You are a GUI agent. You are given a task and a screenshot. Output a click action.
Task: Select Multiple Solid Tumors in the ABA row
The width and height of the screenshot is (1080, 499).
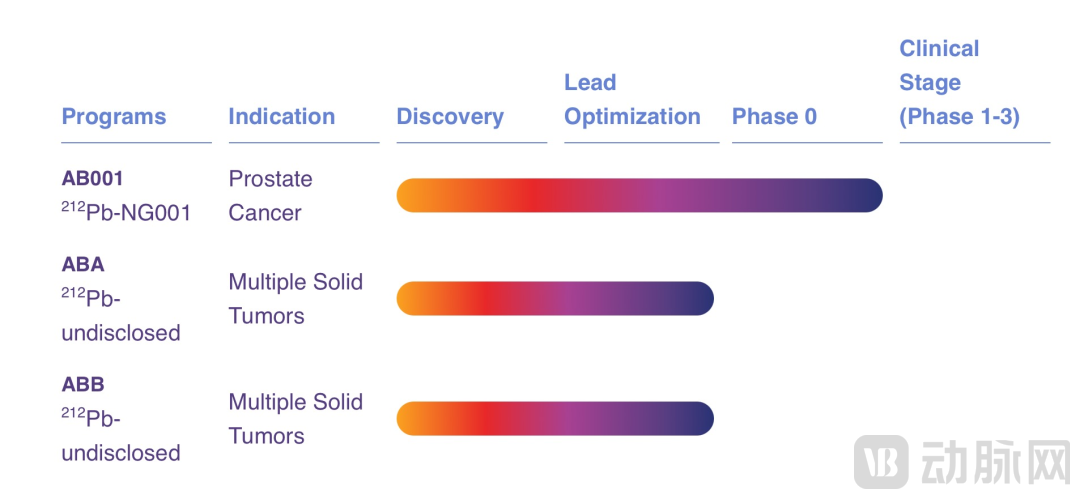[x=295, y=299]
